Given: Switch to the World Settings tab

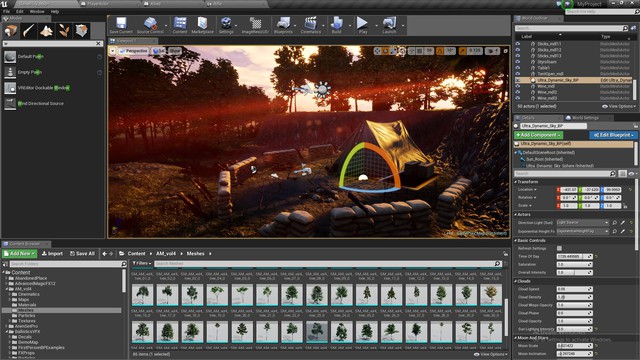Looking at the screenshot, I should (x=585, y=118).
